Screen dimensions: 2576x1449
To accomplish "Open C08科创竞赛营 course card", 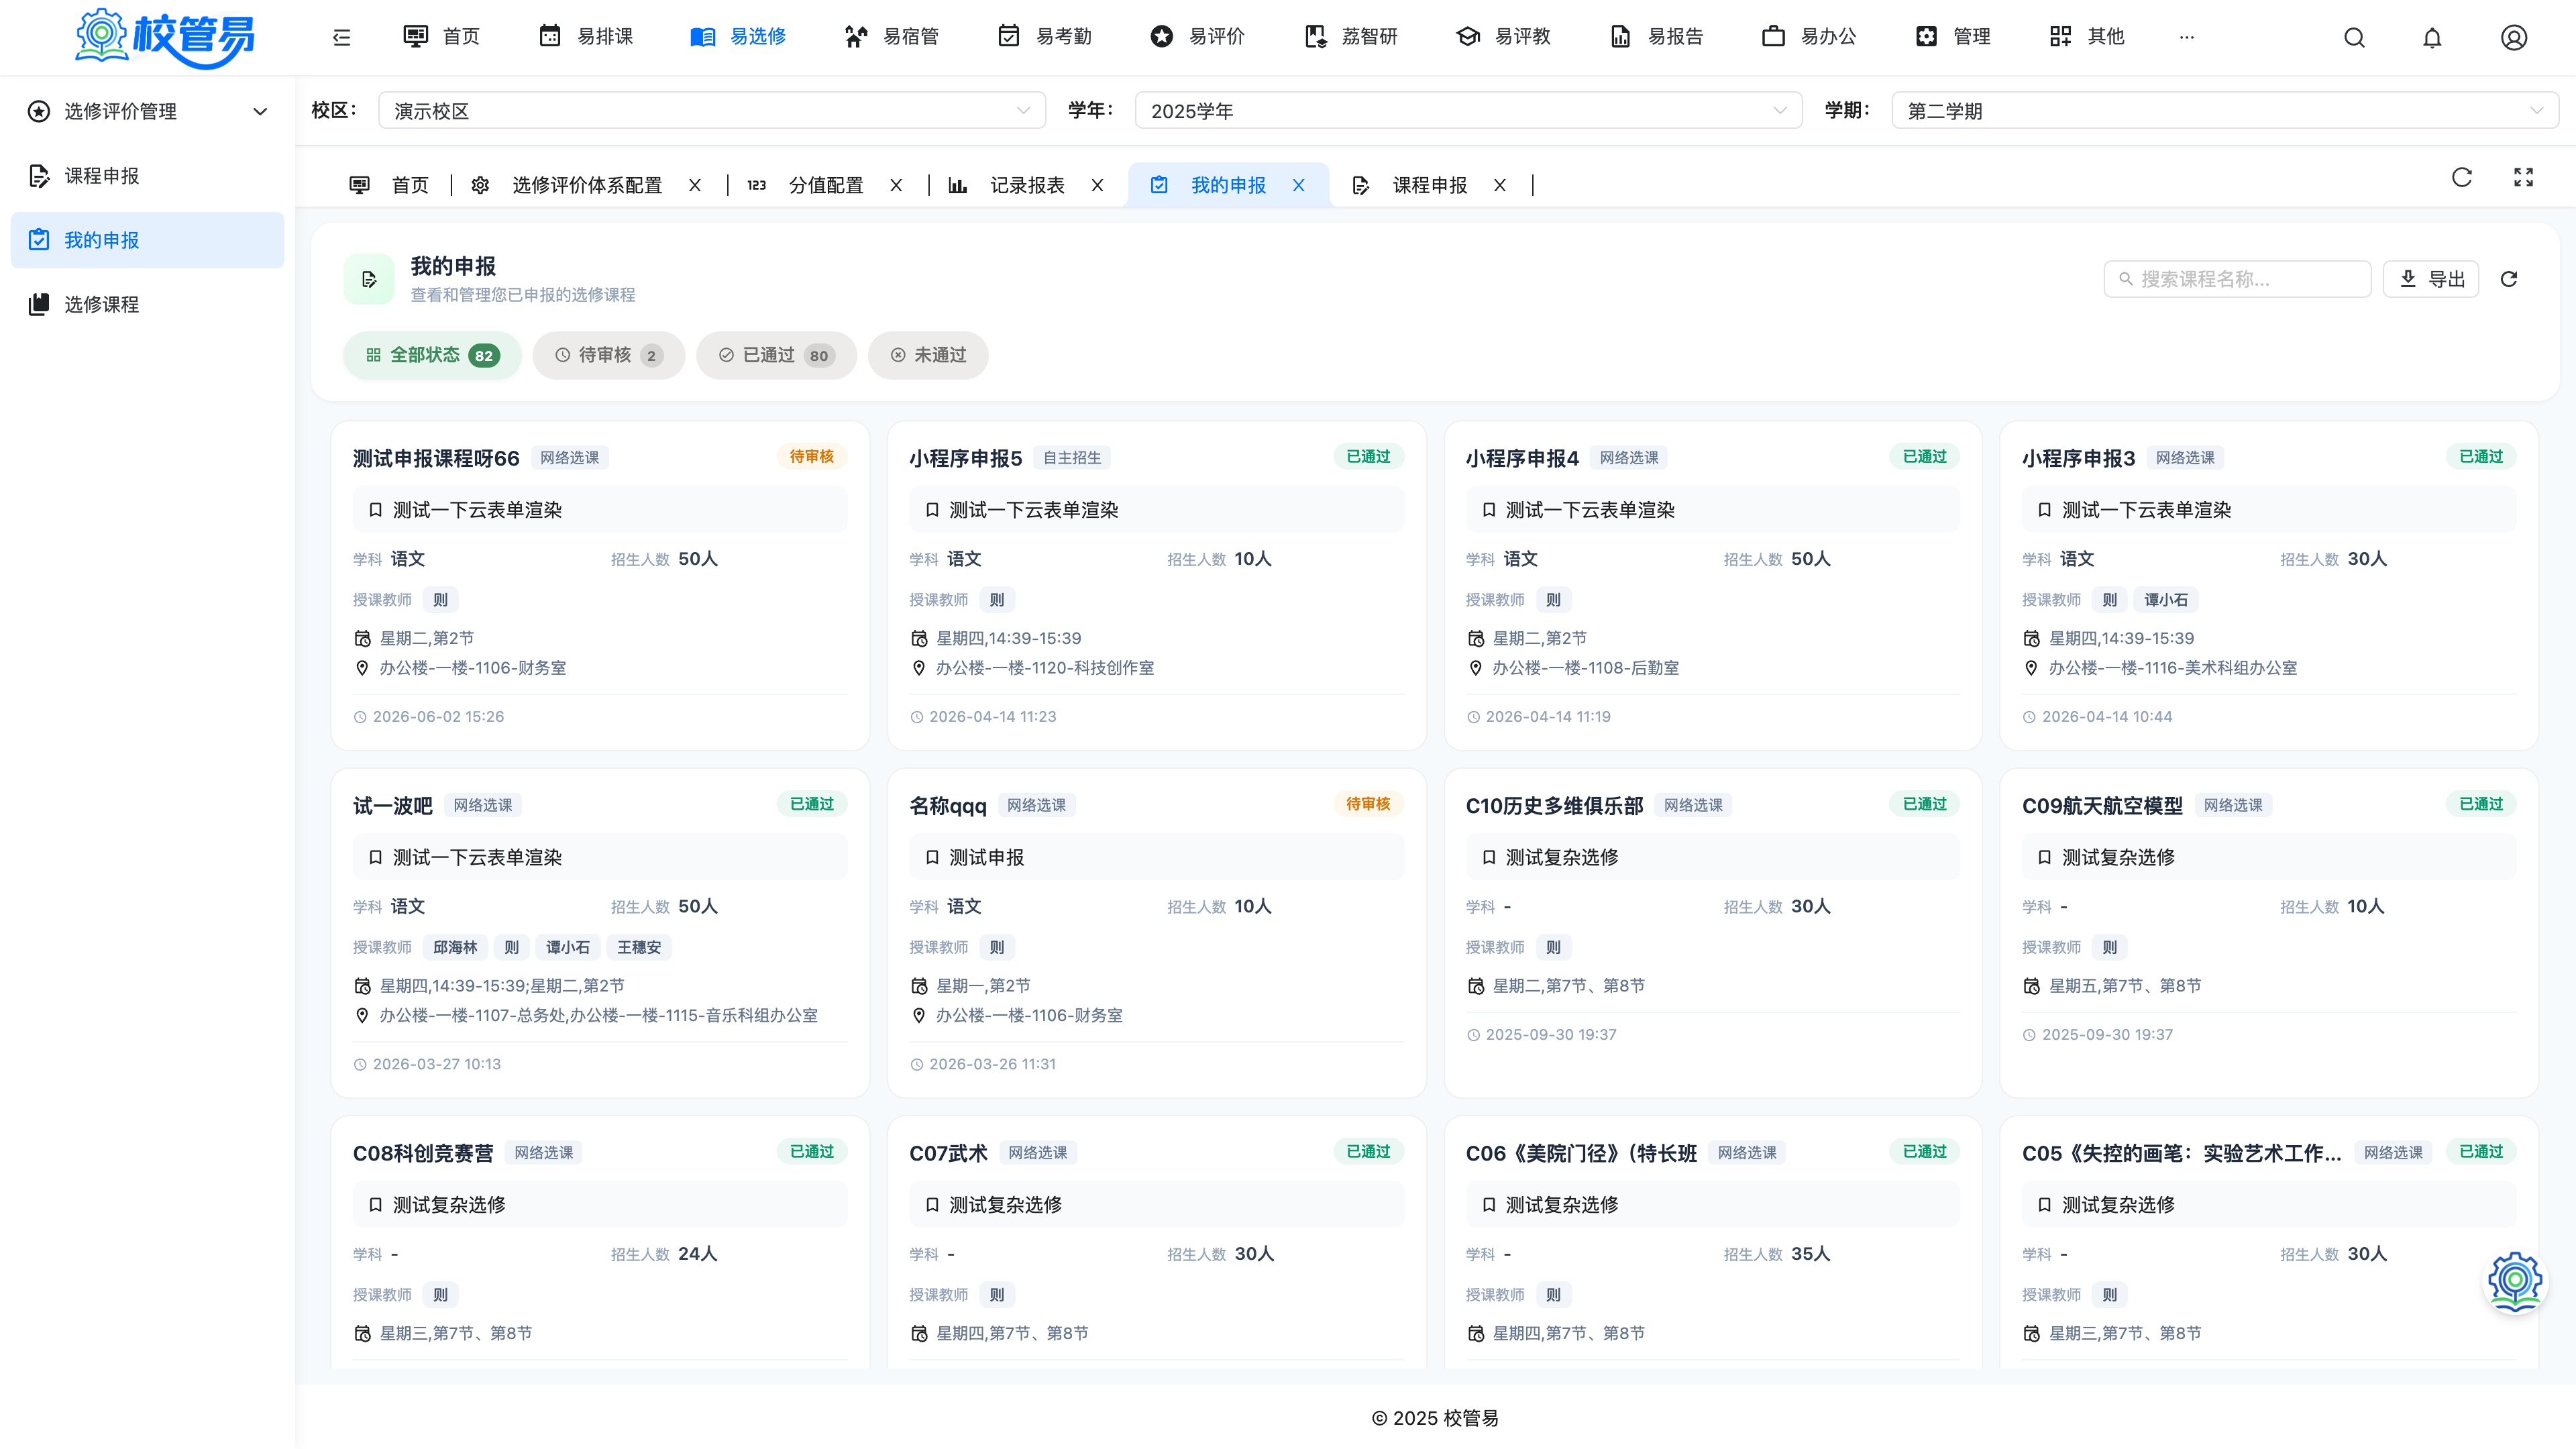I will pos(600,1242).
